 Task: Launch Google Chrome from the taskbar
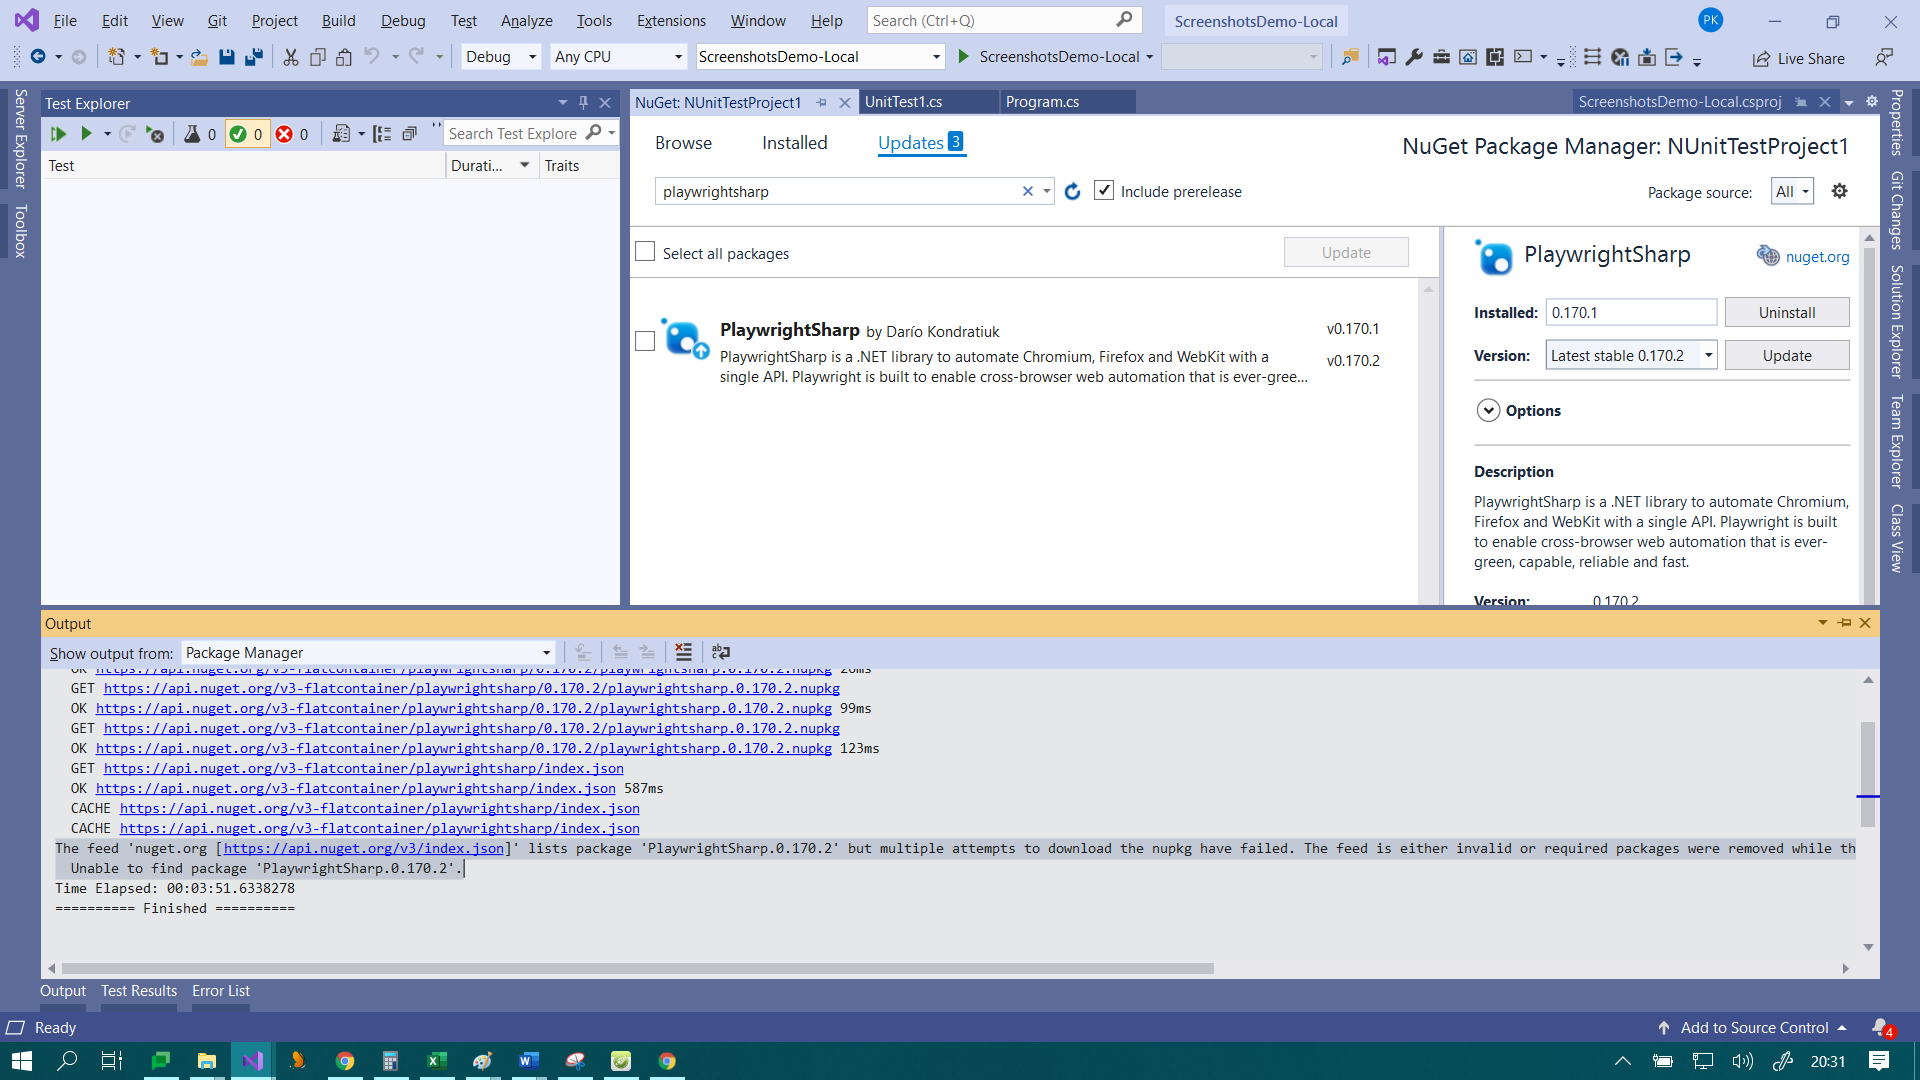[345, 1059]
